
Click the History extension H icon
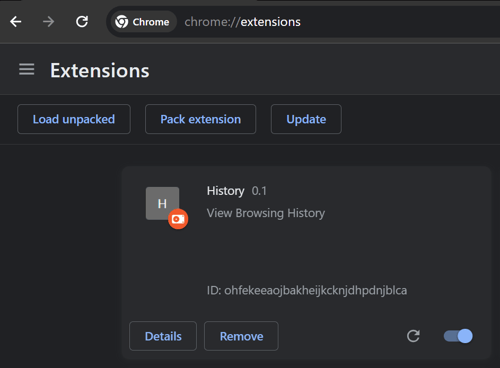(162, 203)
